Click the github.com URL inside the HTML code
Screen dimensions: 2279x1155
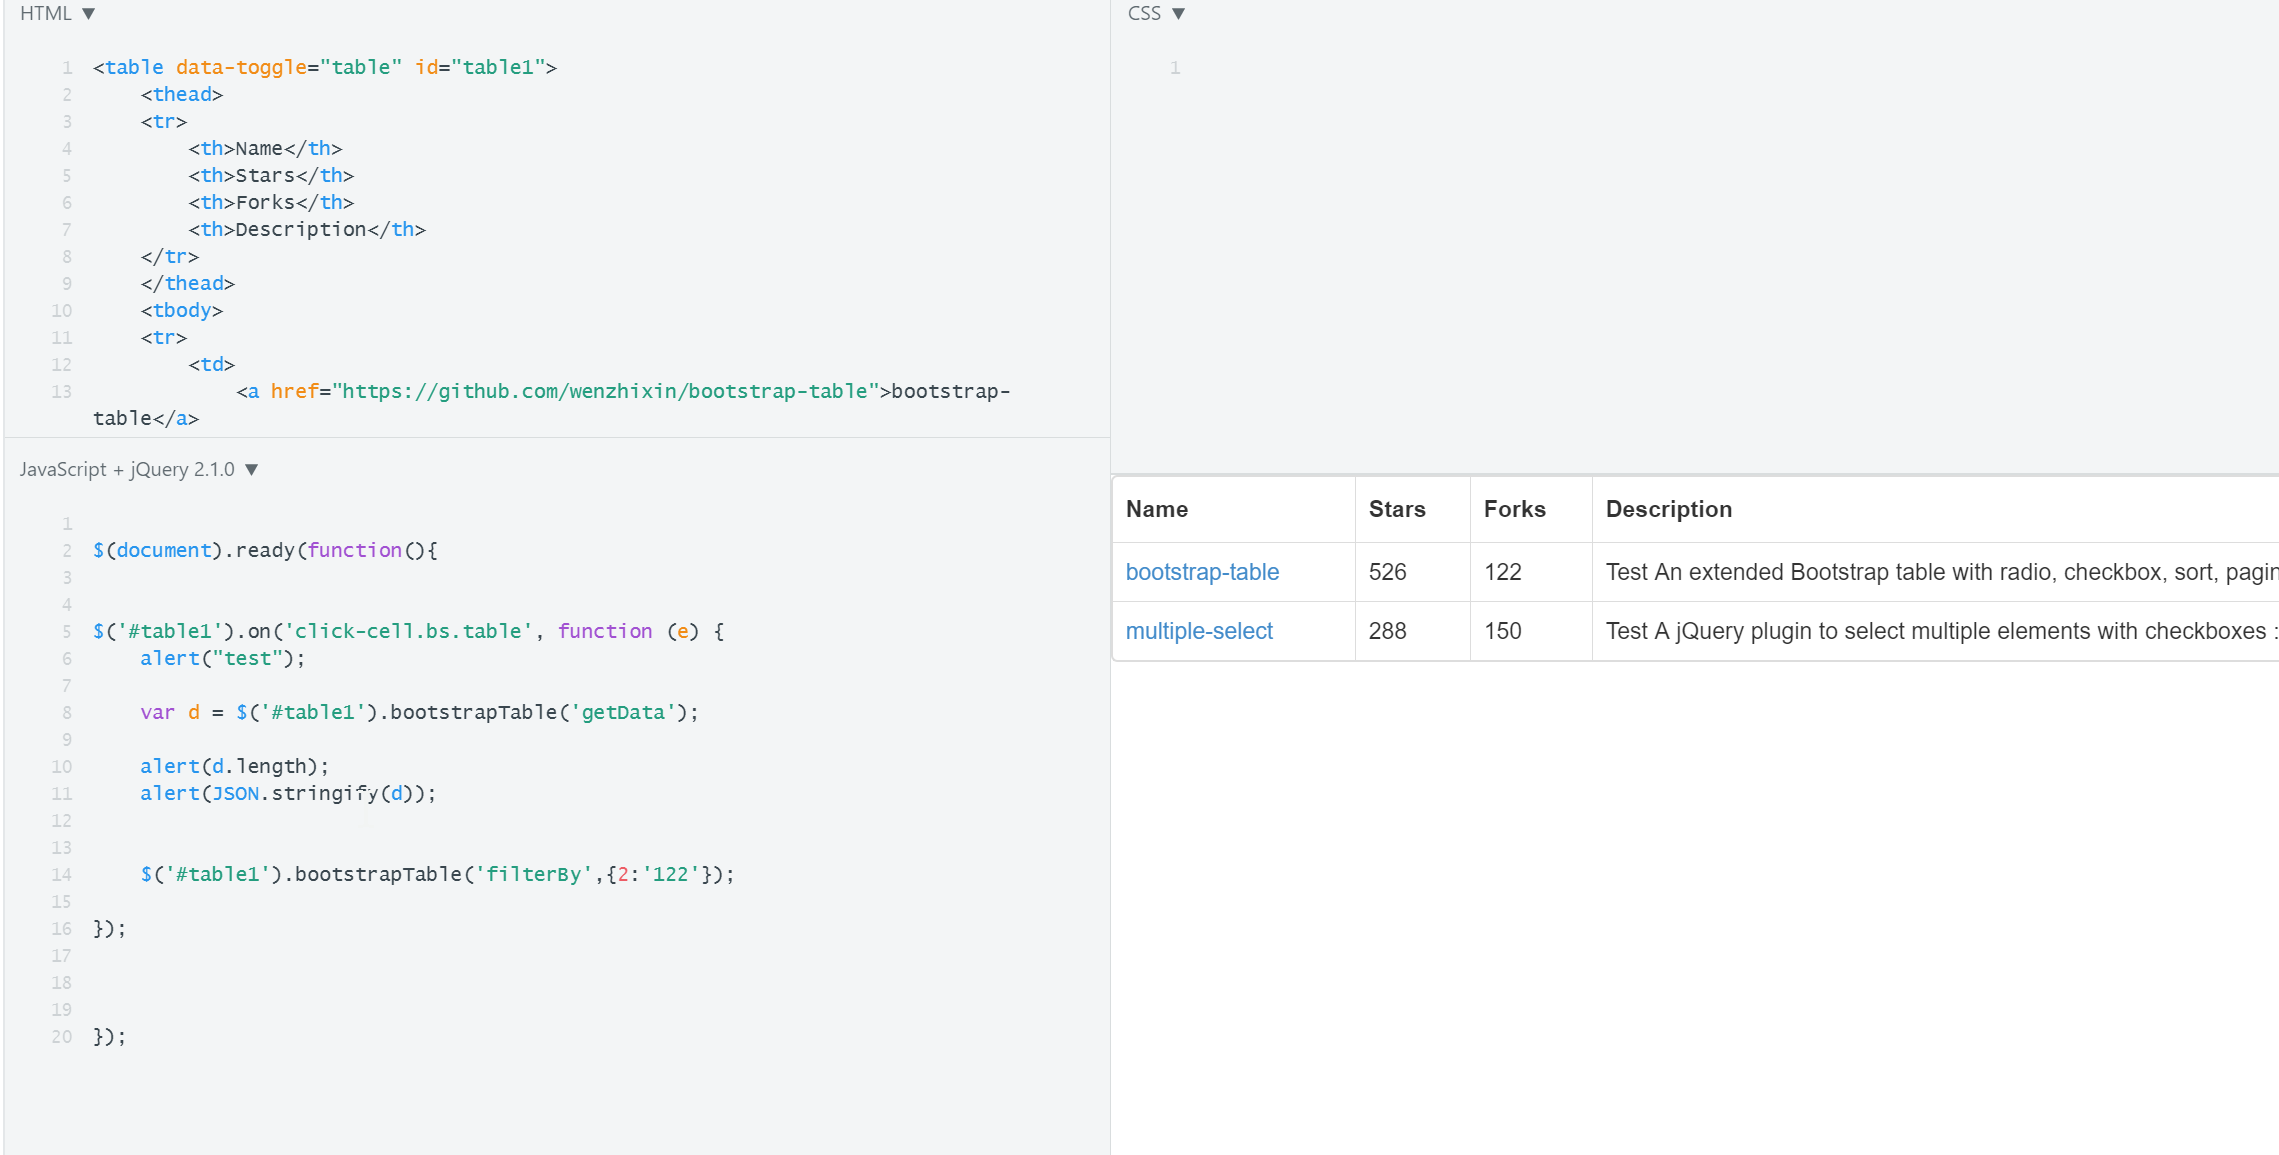(606, 391)
